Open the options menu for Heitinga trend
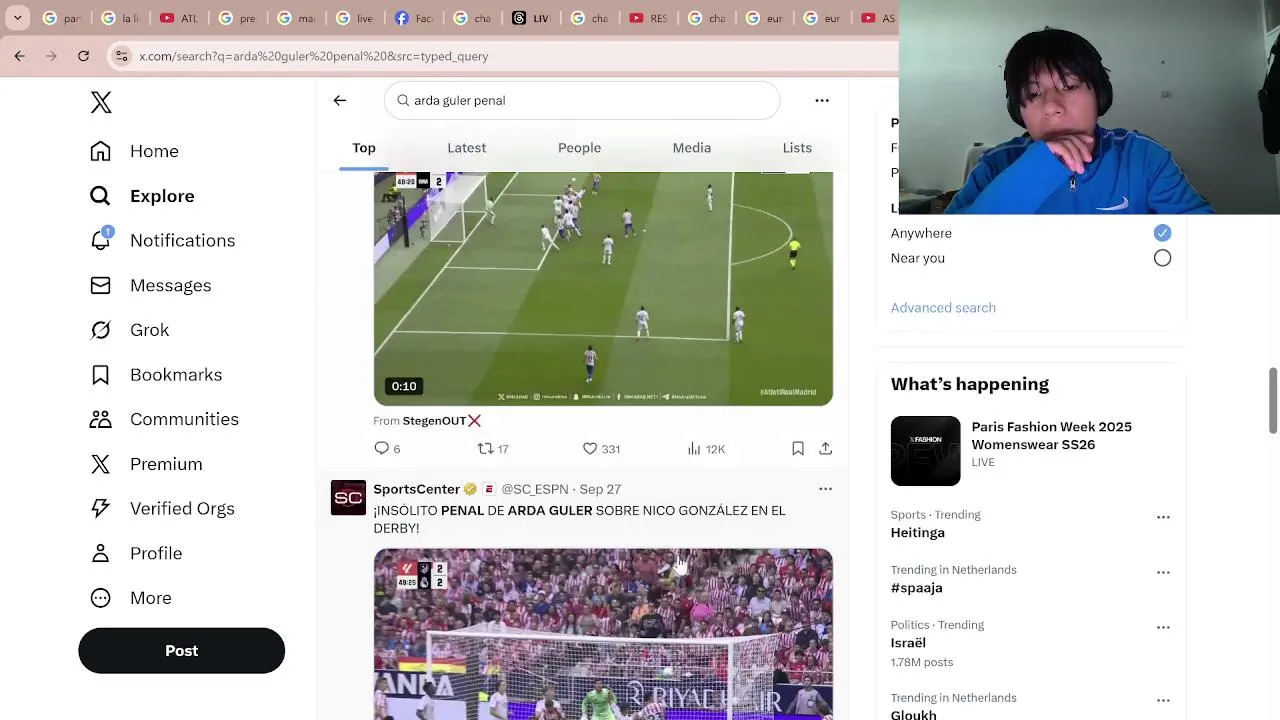 tap(1163, 518)
